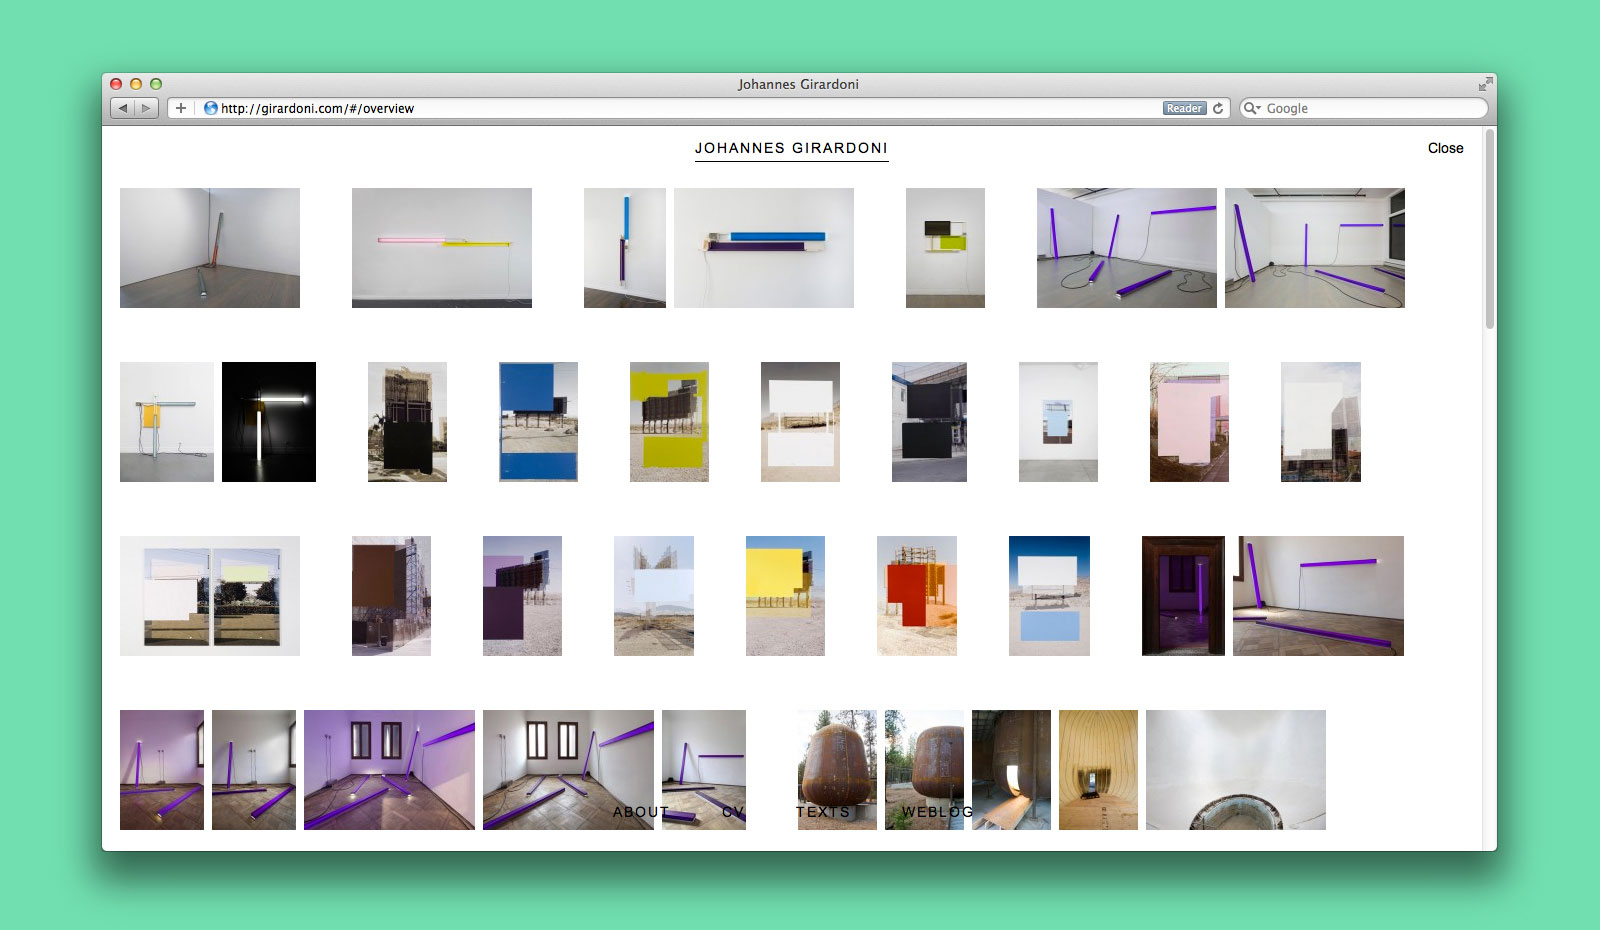Open the bright yellow billboard thumbnail
This screenshot has height=930, width=1600.
(x=785, y=596)
